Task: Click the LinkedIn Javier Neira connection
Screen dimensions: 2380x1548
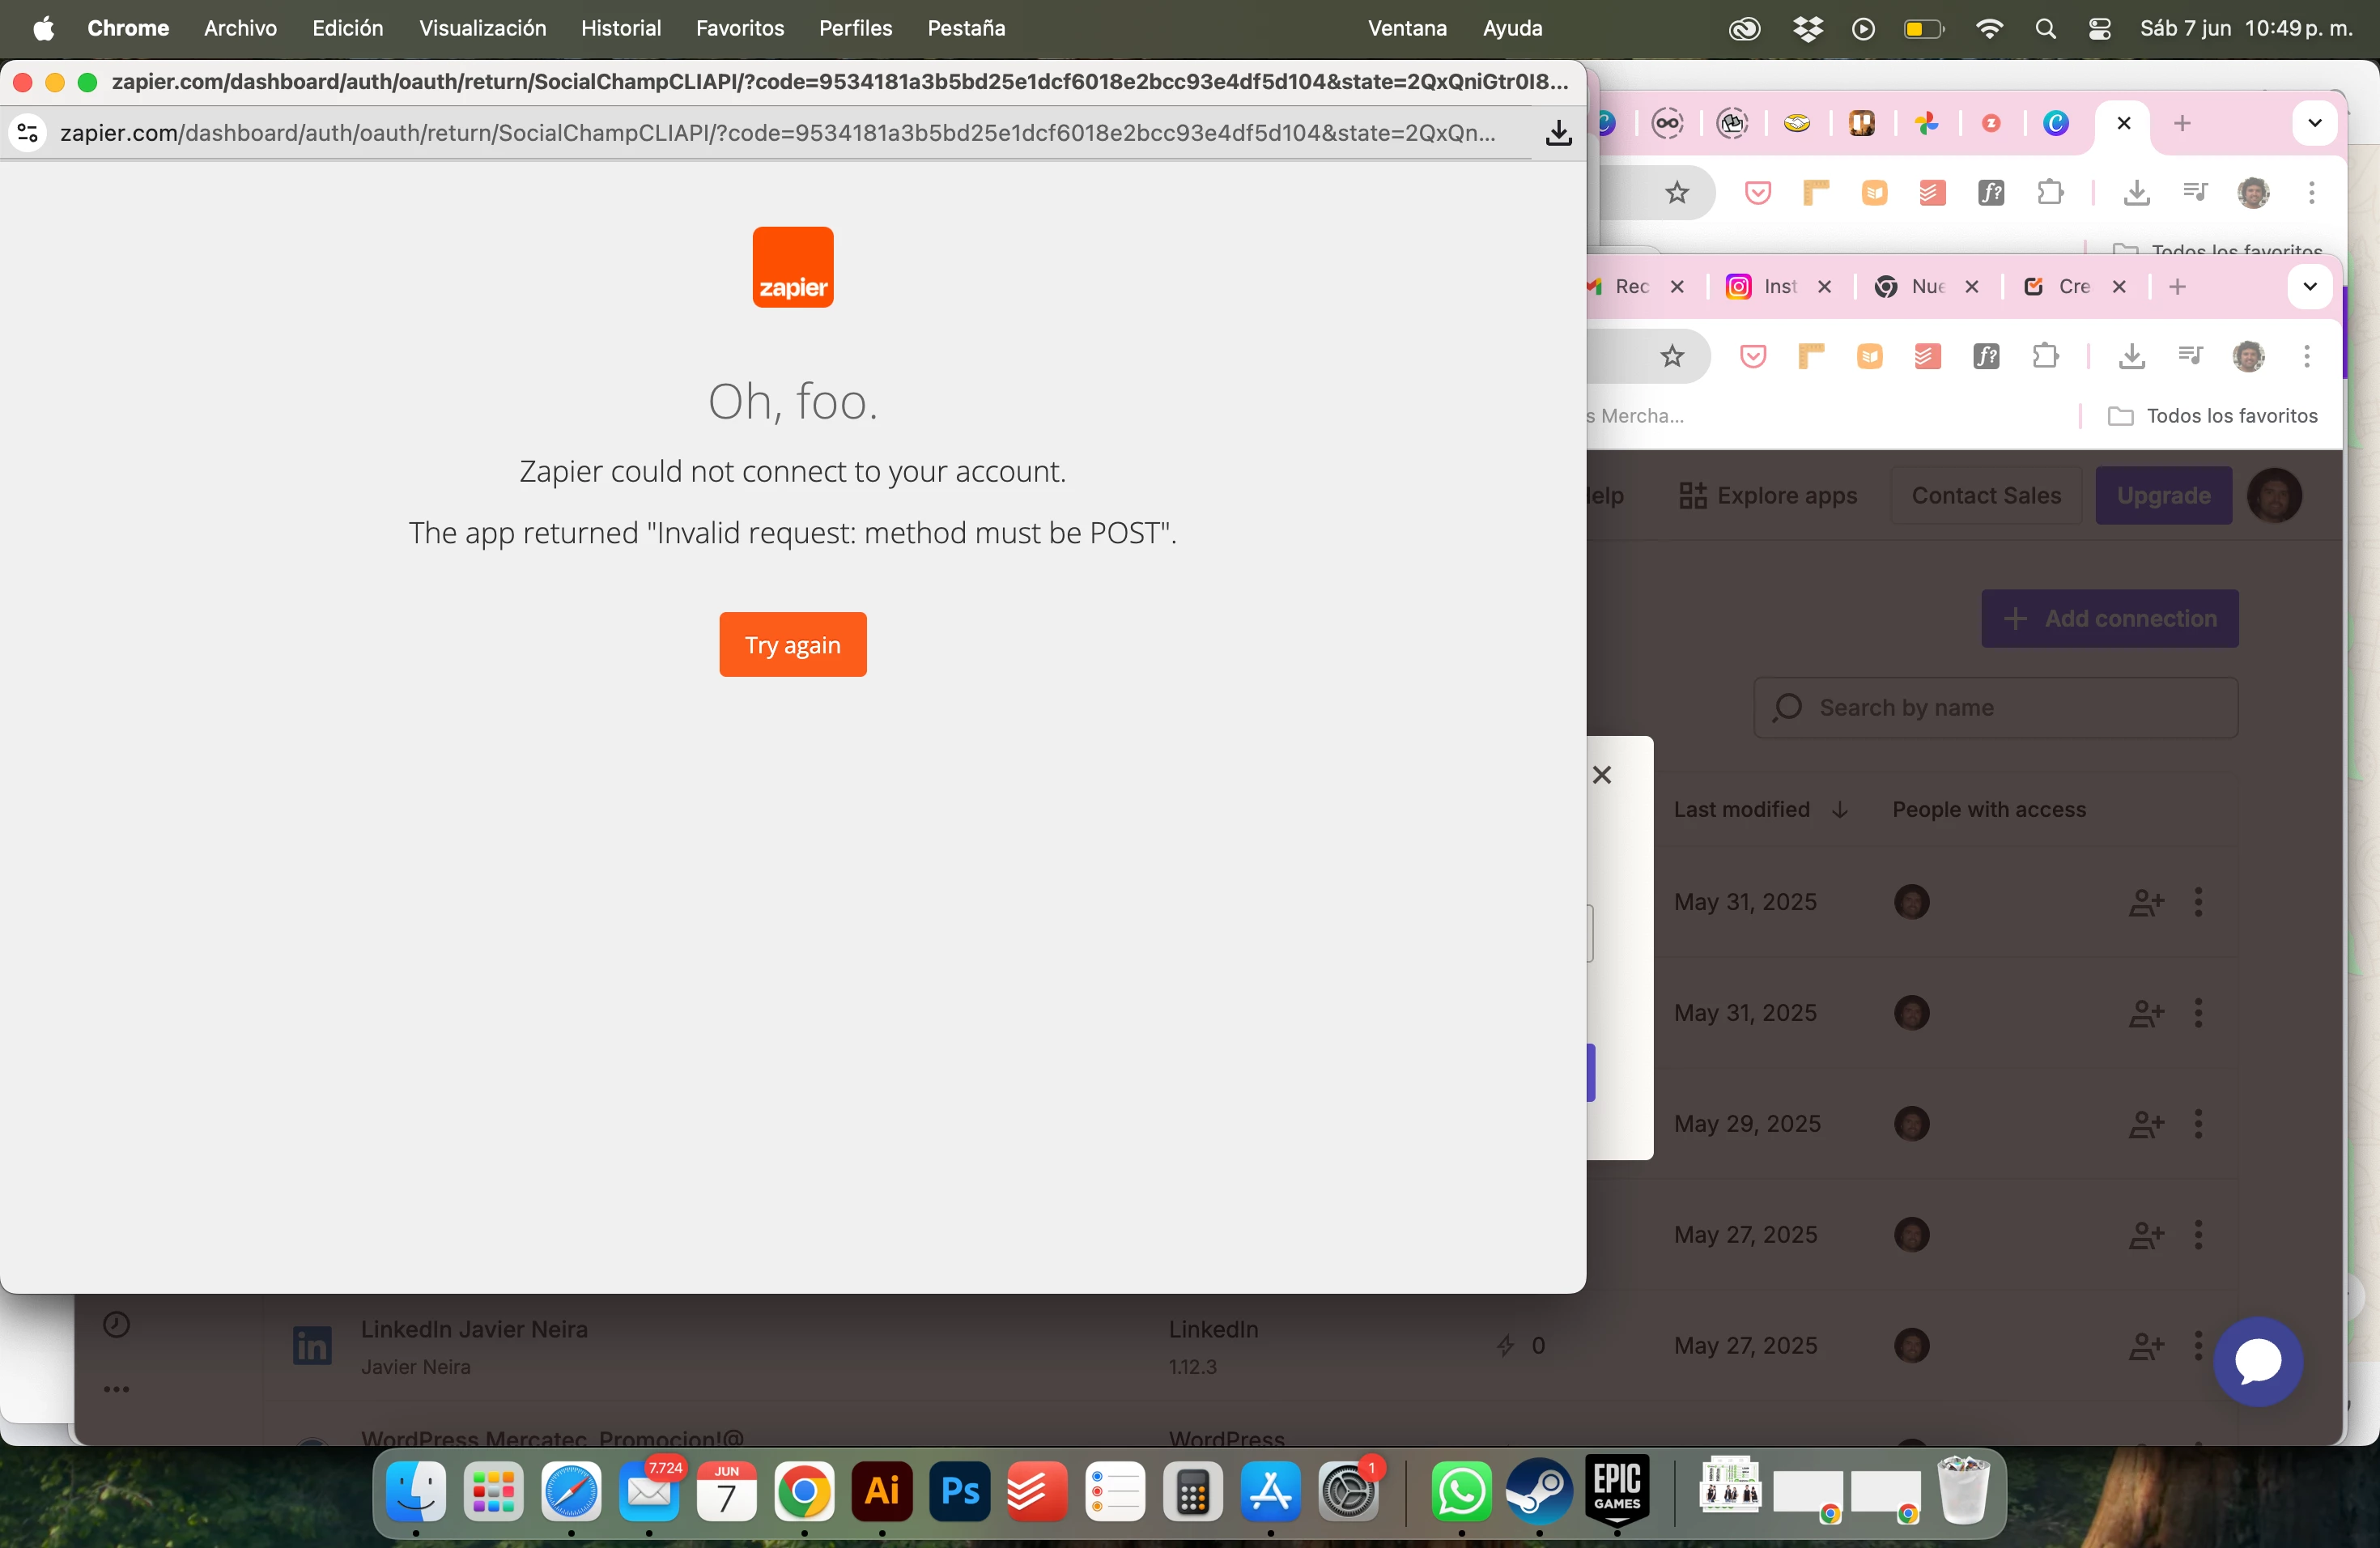Action: [474, 1330]
